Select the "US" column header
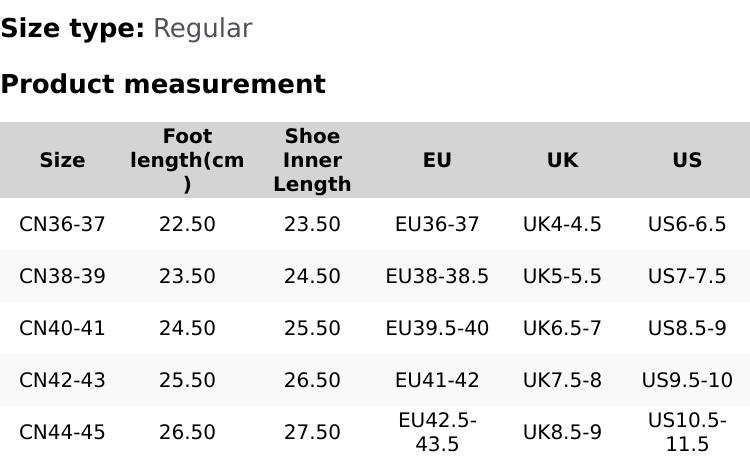The height and width of the screenshot is (458, 750). [687, 160]
